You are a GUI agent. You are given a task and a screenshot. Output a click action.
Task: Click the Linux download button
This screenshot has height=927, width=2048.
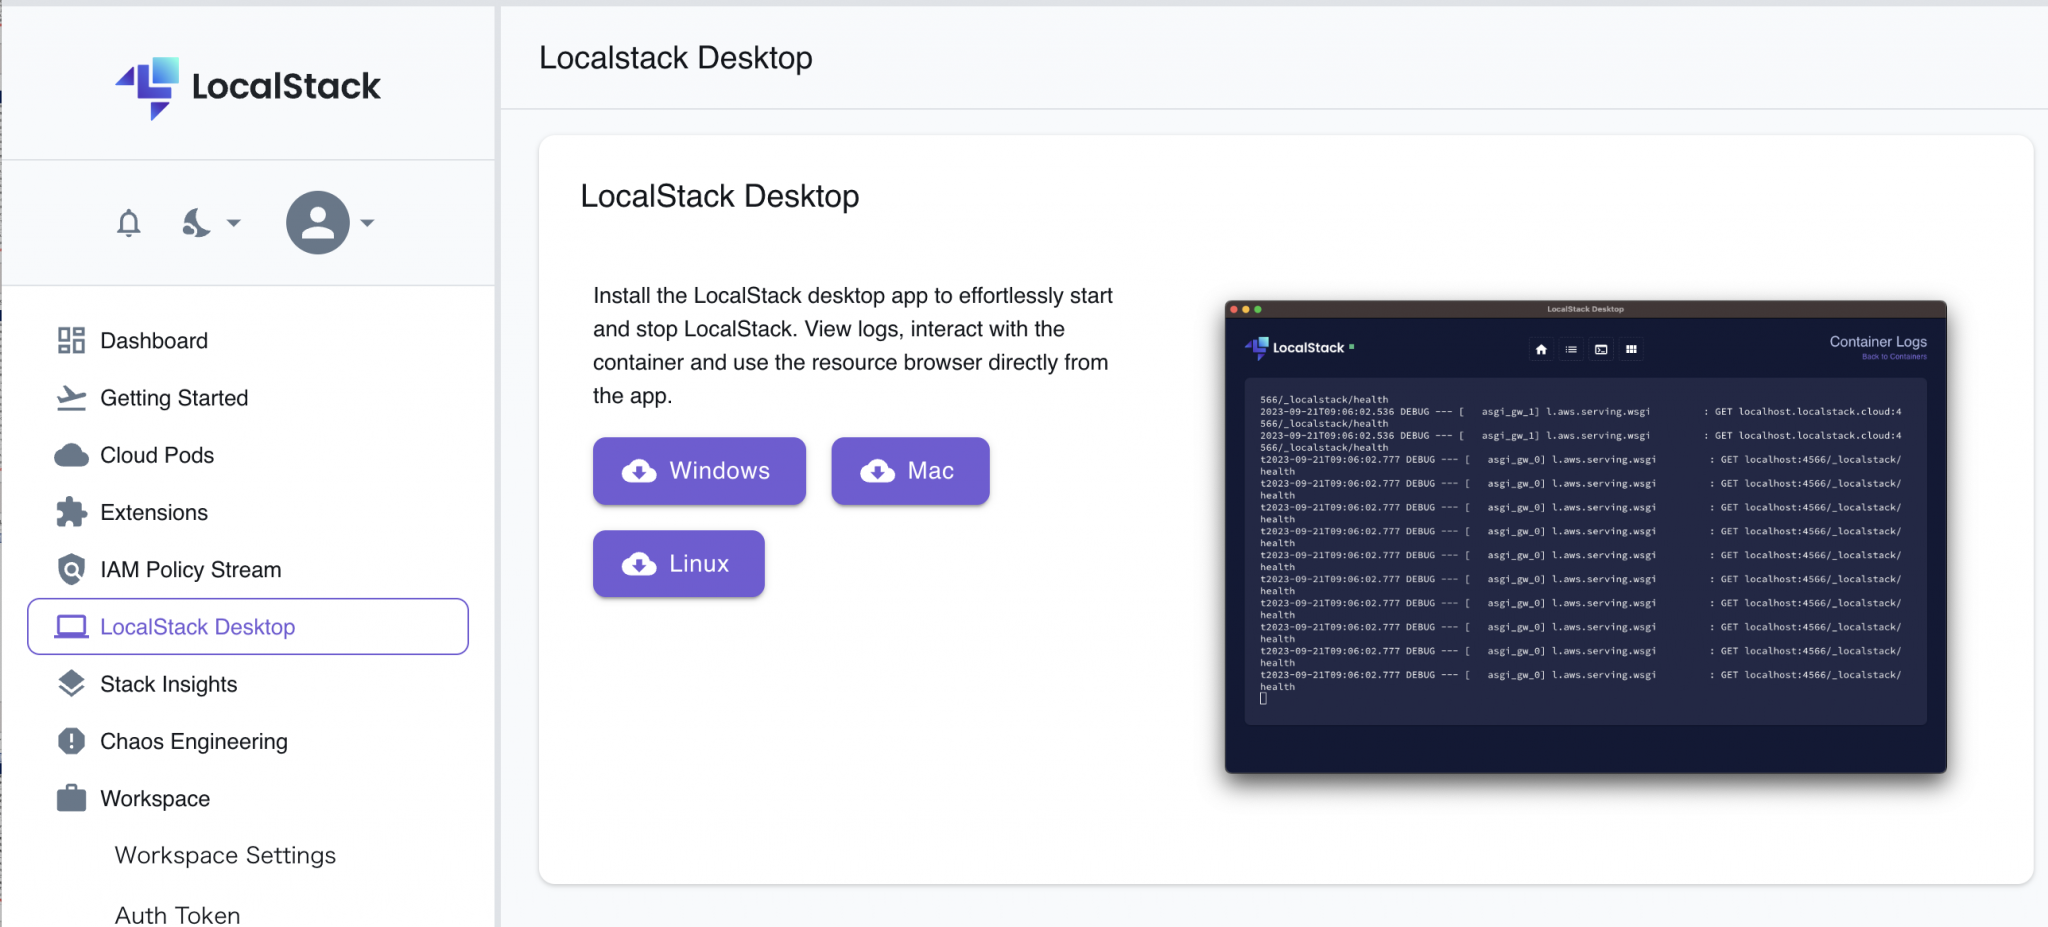point(678,563)
